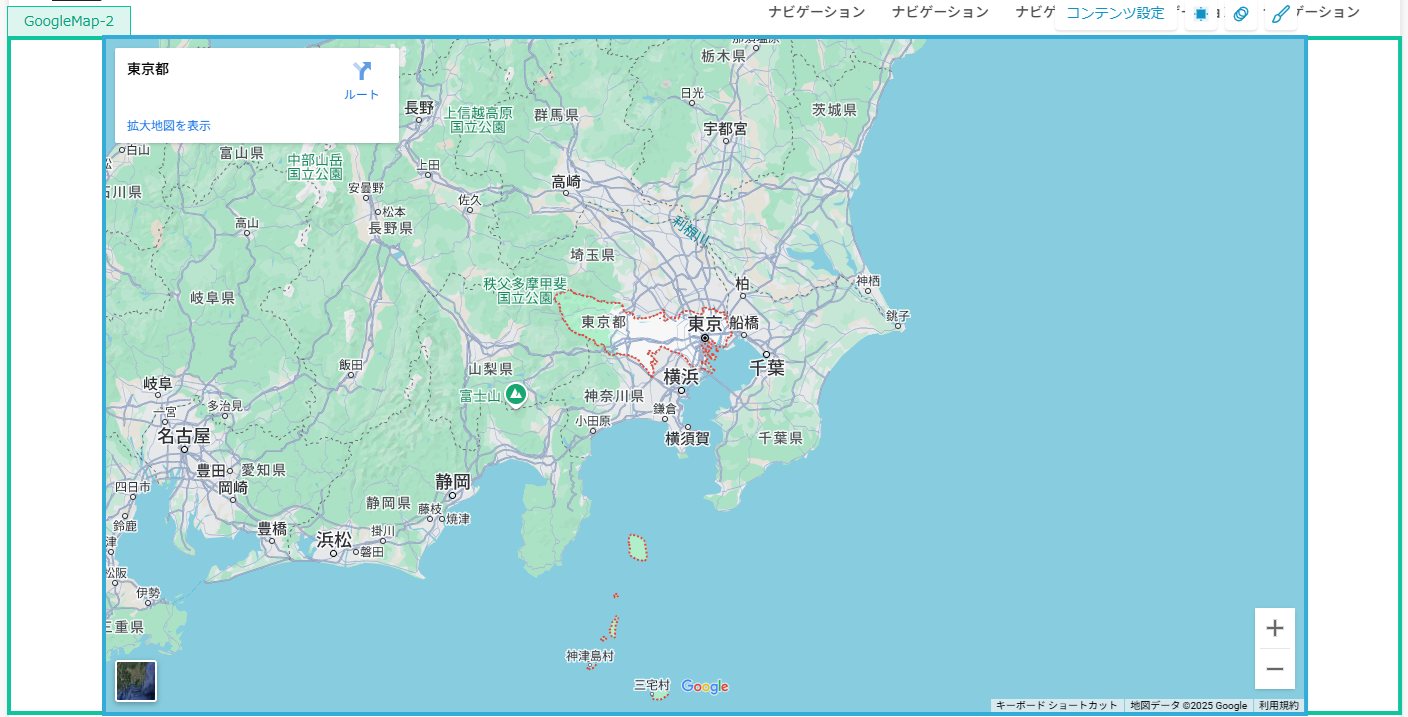Click the 船橋 city label
This screenshot has width=1408, height=717.
744,322
